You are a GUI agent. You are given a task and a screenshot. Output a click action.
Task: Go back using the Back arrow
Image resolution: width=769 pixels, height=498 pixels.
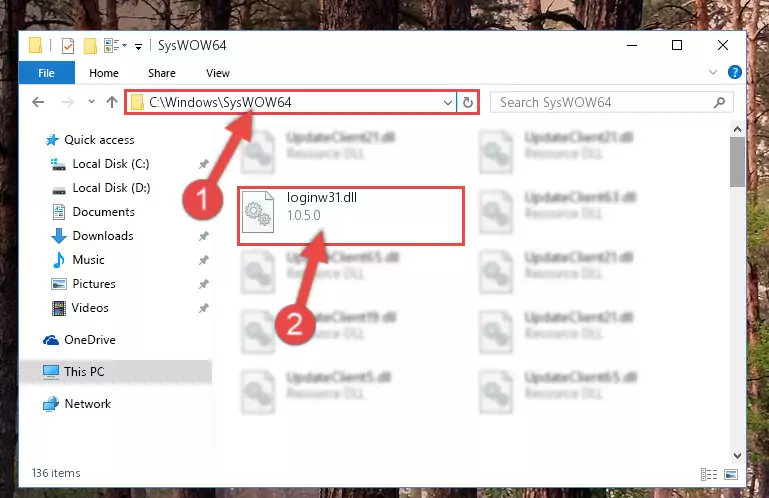tap(38, 102)
